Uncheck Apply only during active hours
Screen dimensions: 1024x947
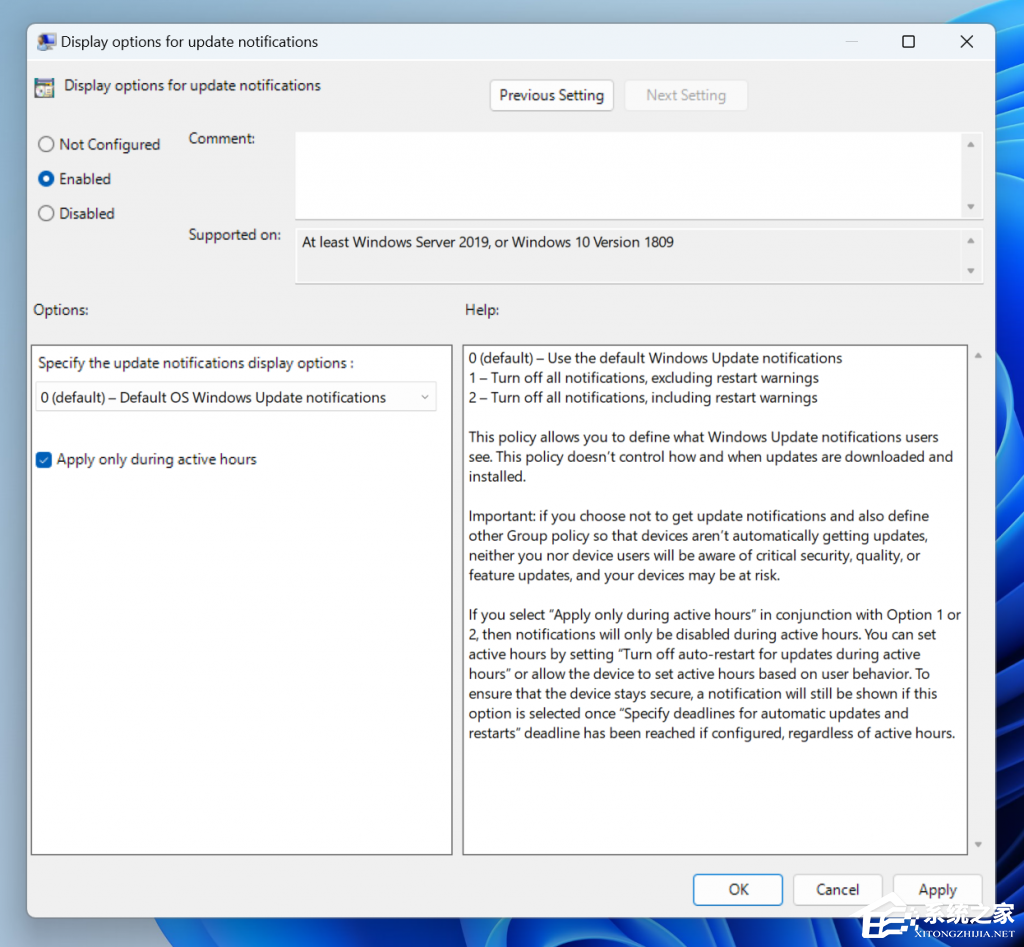[42, 459]
